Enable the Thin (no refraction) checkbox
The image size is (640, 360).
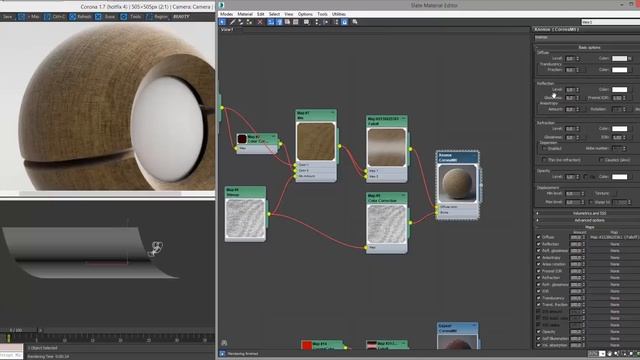click(x=544, y=160)
